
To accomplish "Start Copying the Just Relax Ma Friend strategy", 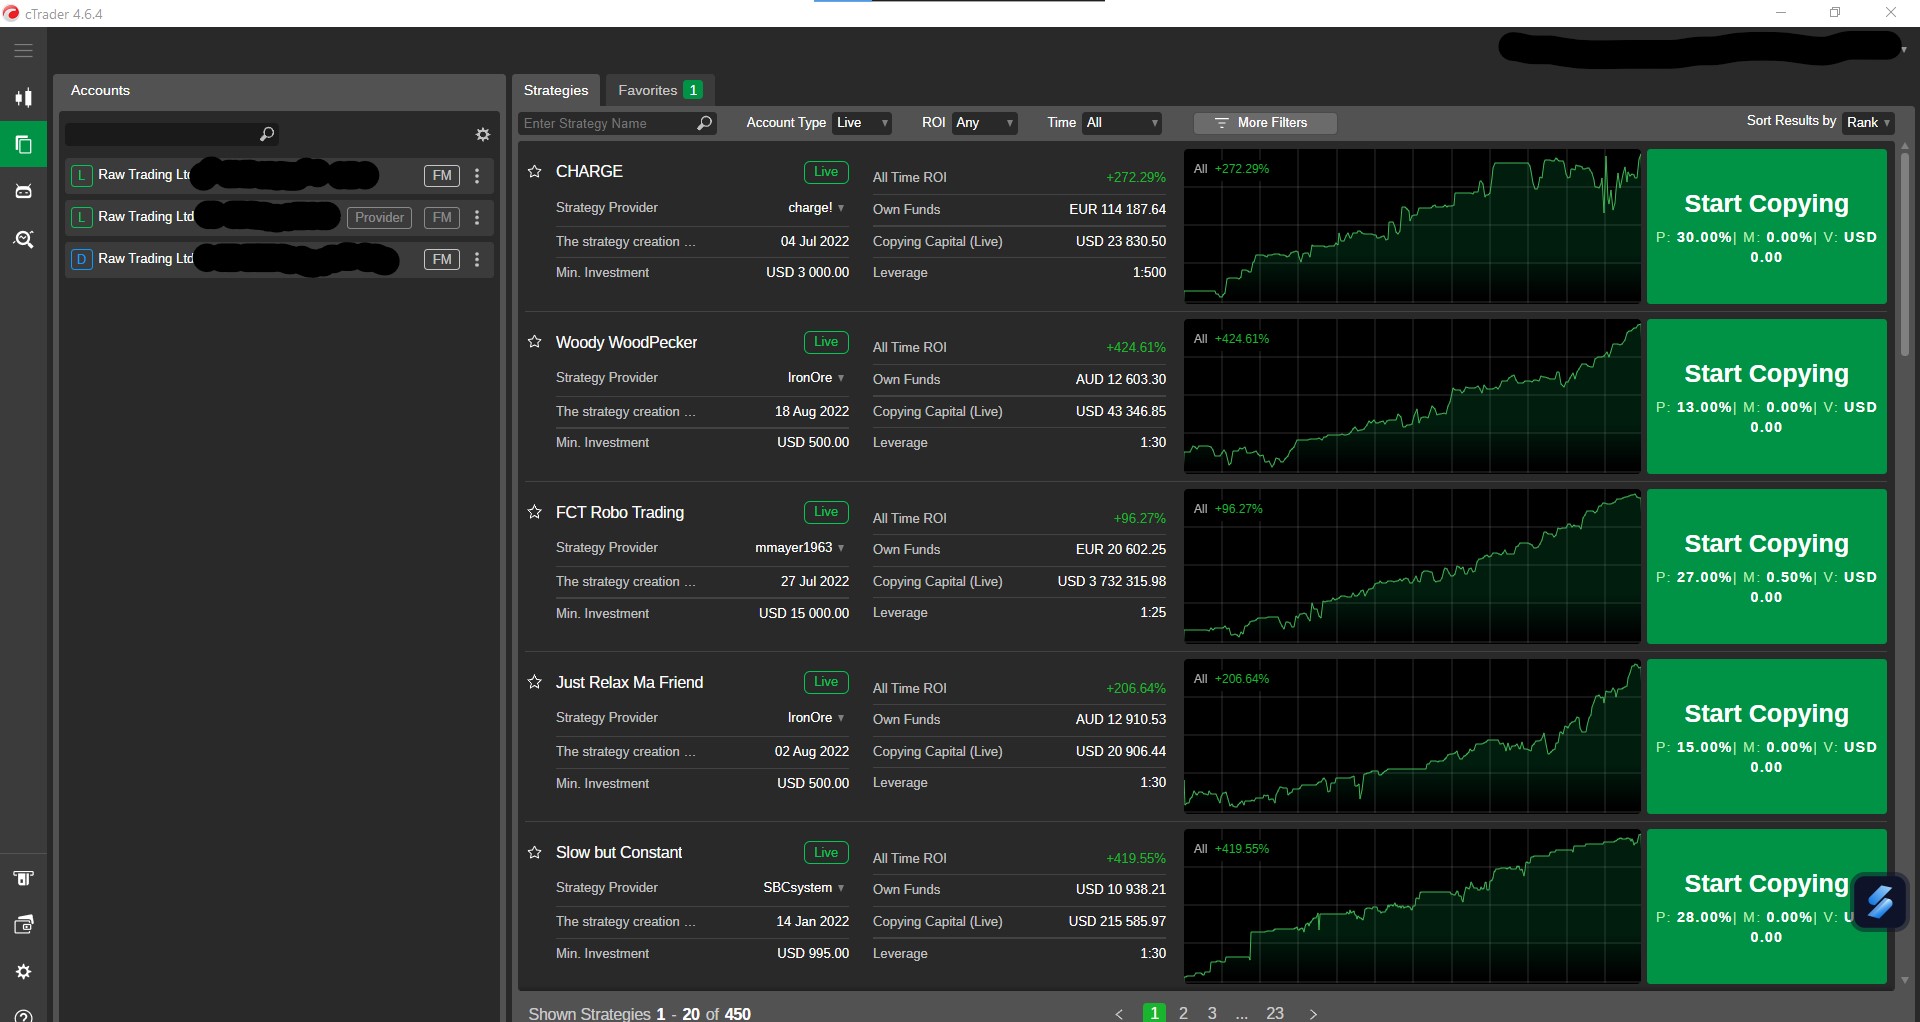I will (x=1766, y=737).
